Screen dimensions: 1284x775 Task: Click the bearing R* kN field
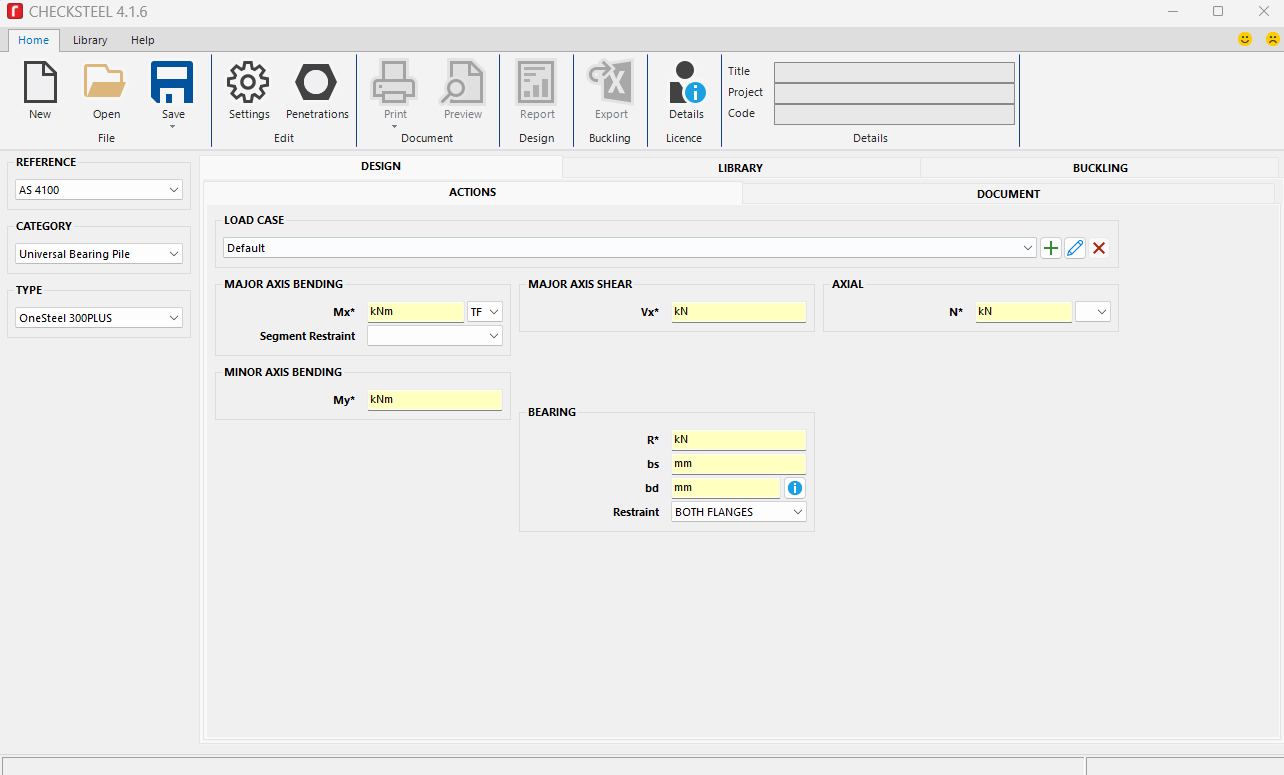[x=739, y=440]
